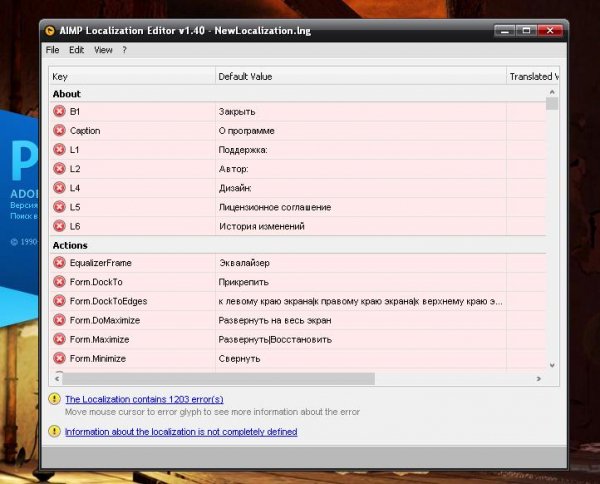Click the Key column header
The width and height of the screenshot is (600, 484).
pos(132,76)
